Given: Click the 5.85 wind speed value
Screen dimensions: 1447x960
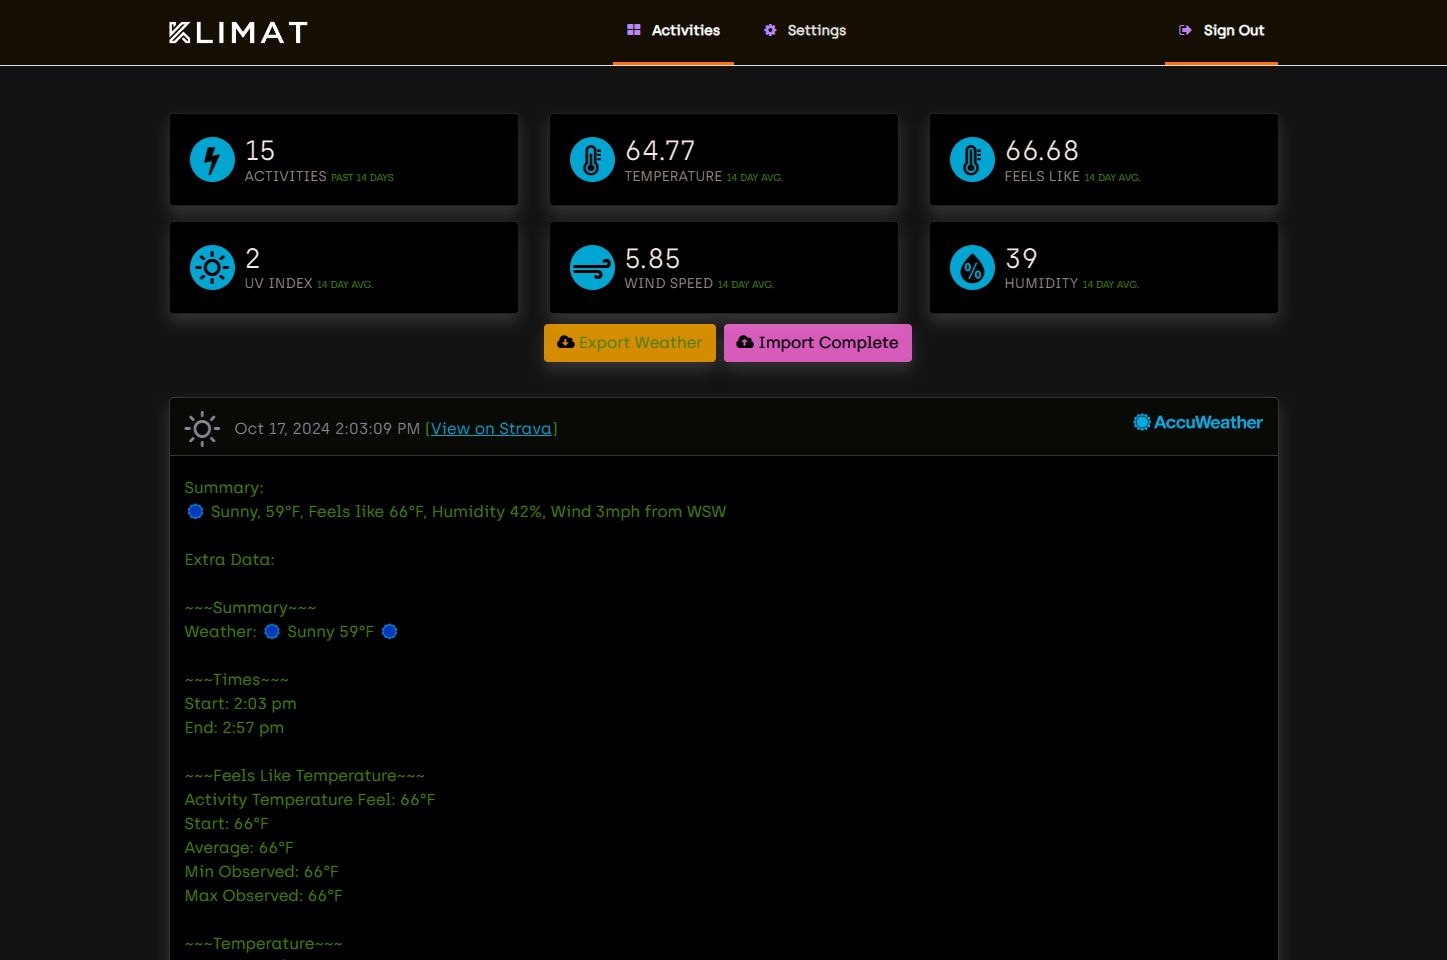Looking at the screenshot, I should [653, 258].
